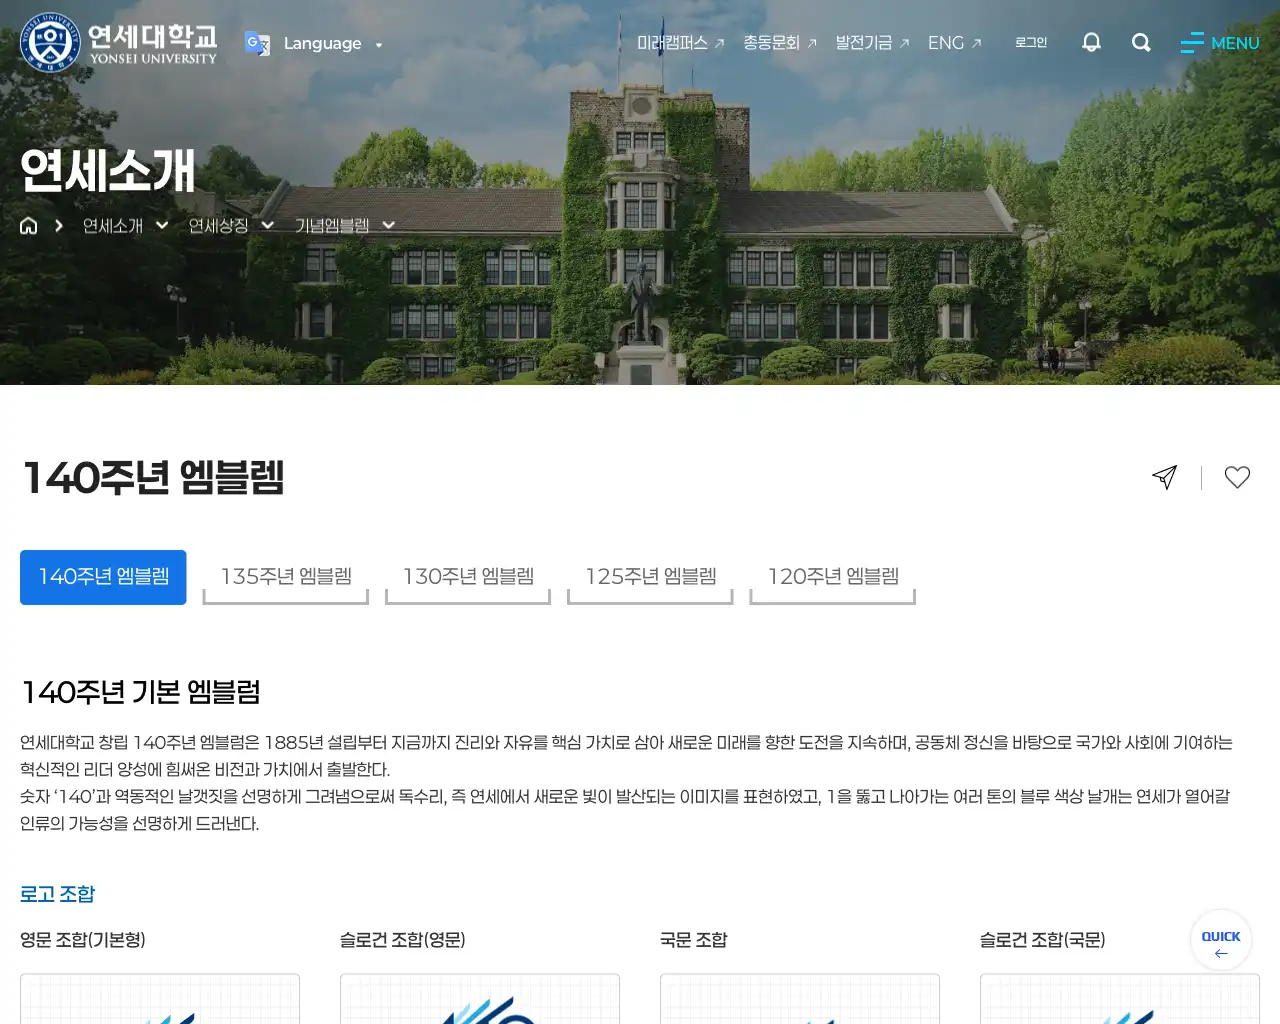
Task: Expand the 기념엠블렘 breadcrumb dropdown
Action: tap(344, 226)
